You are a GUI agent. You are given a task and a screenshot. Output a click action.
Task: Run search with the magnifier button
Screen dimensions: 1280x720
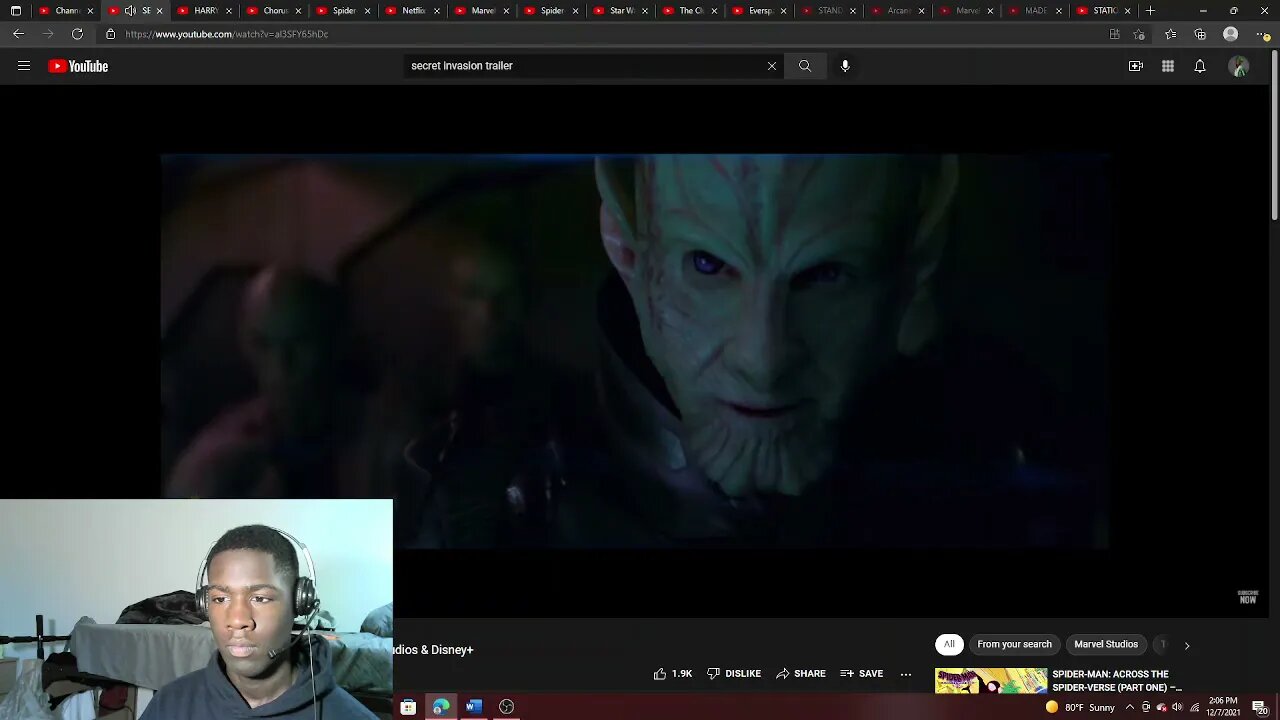click(x=805, y=66)
